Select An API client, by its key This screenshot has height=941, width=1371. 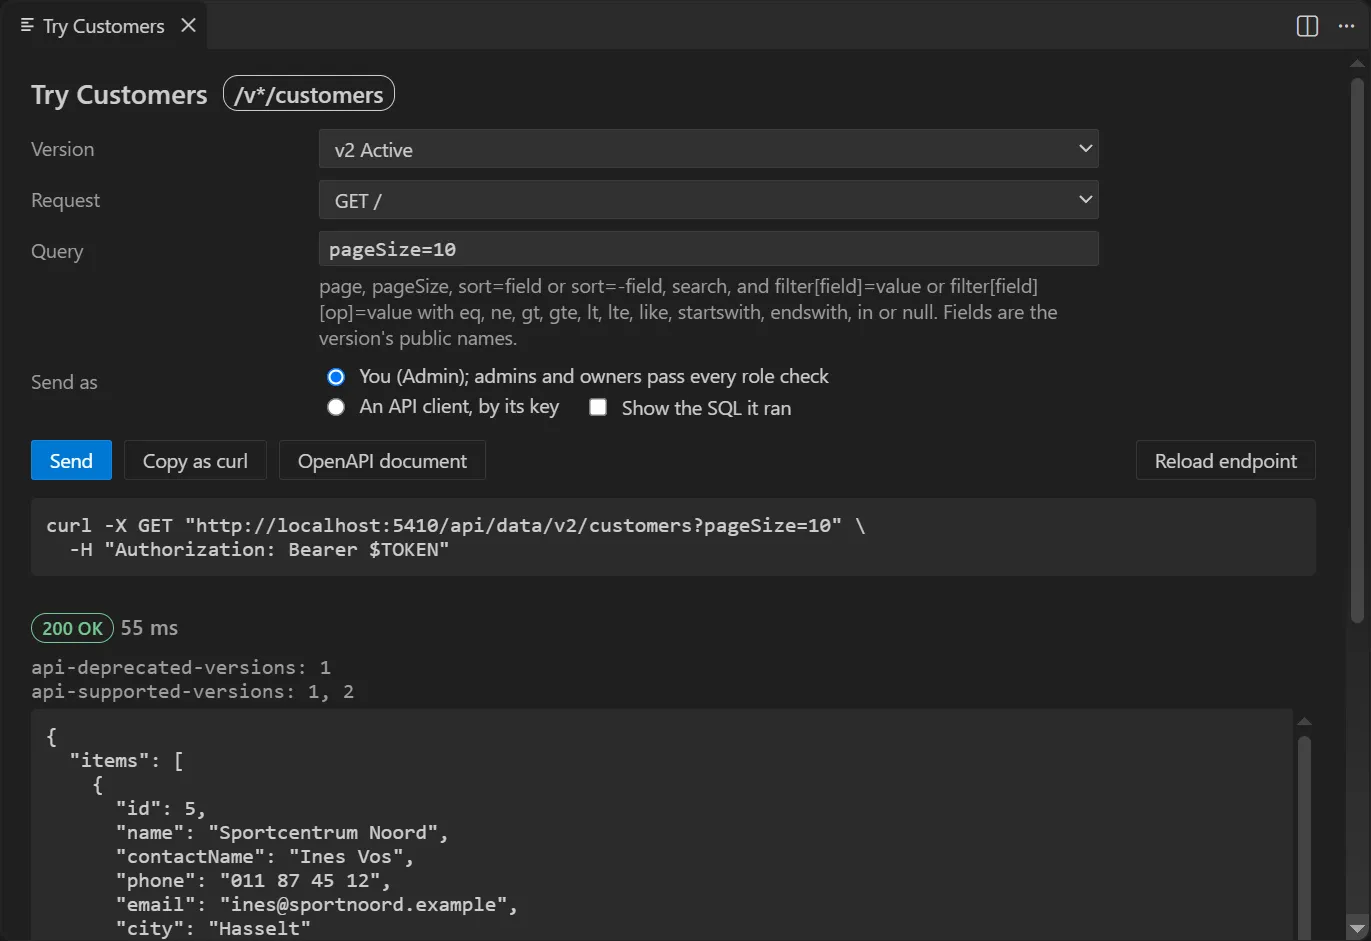coord(336,407)
